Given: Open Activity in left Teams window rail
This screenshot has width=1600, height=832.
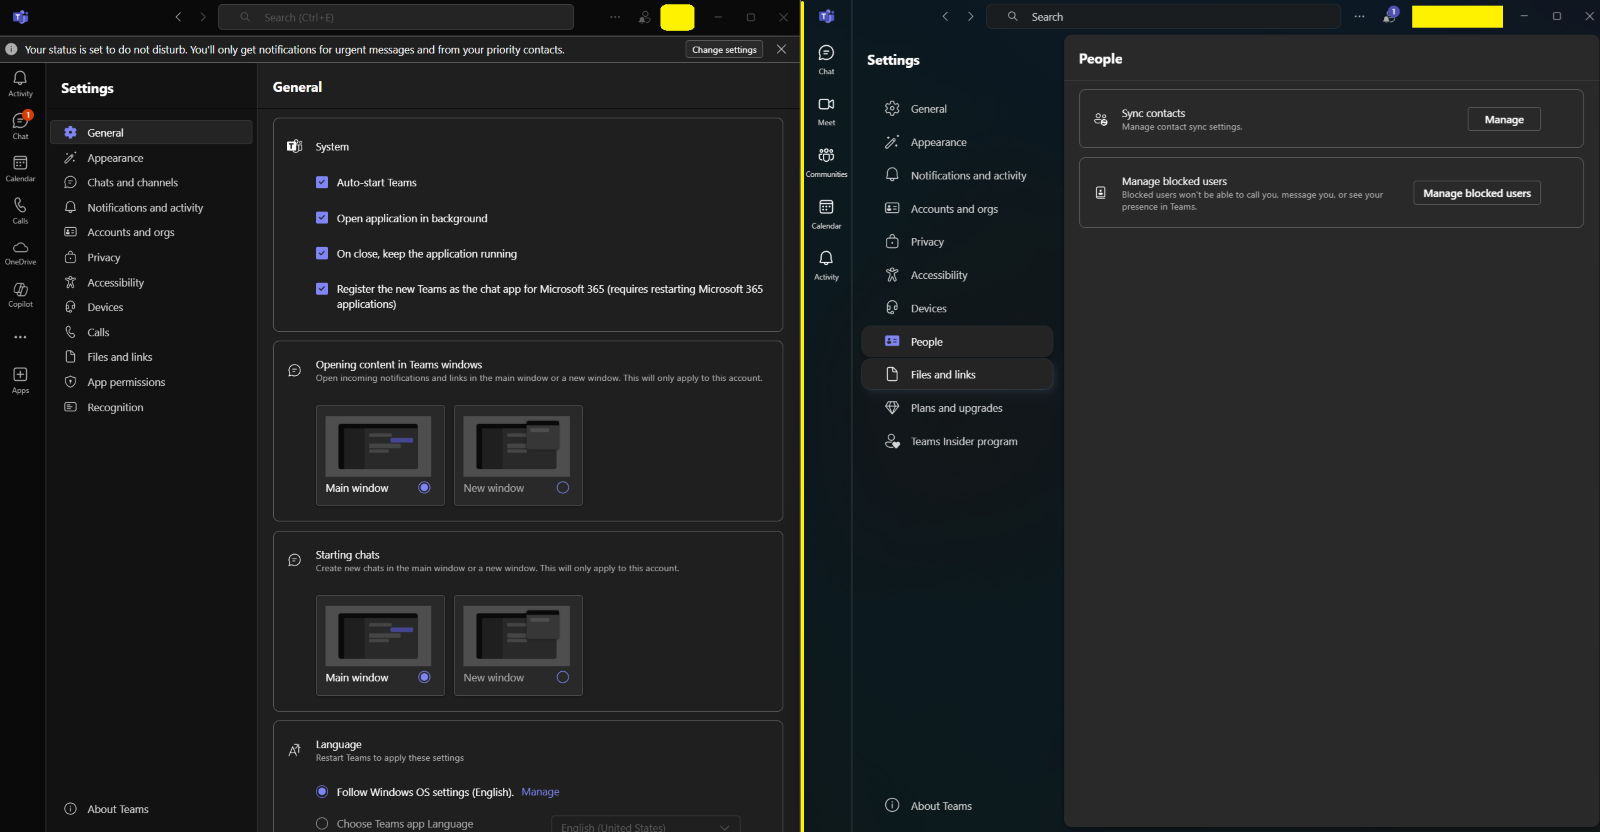Looking at the screenshot, I should 20,84.
